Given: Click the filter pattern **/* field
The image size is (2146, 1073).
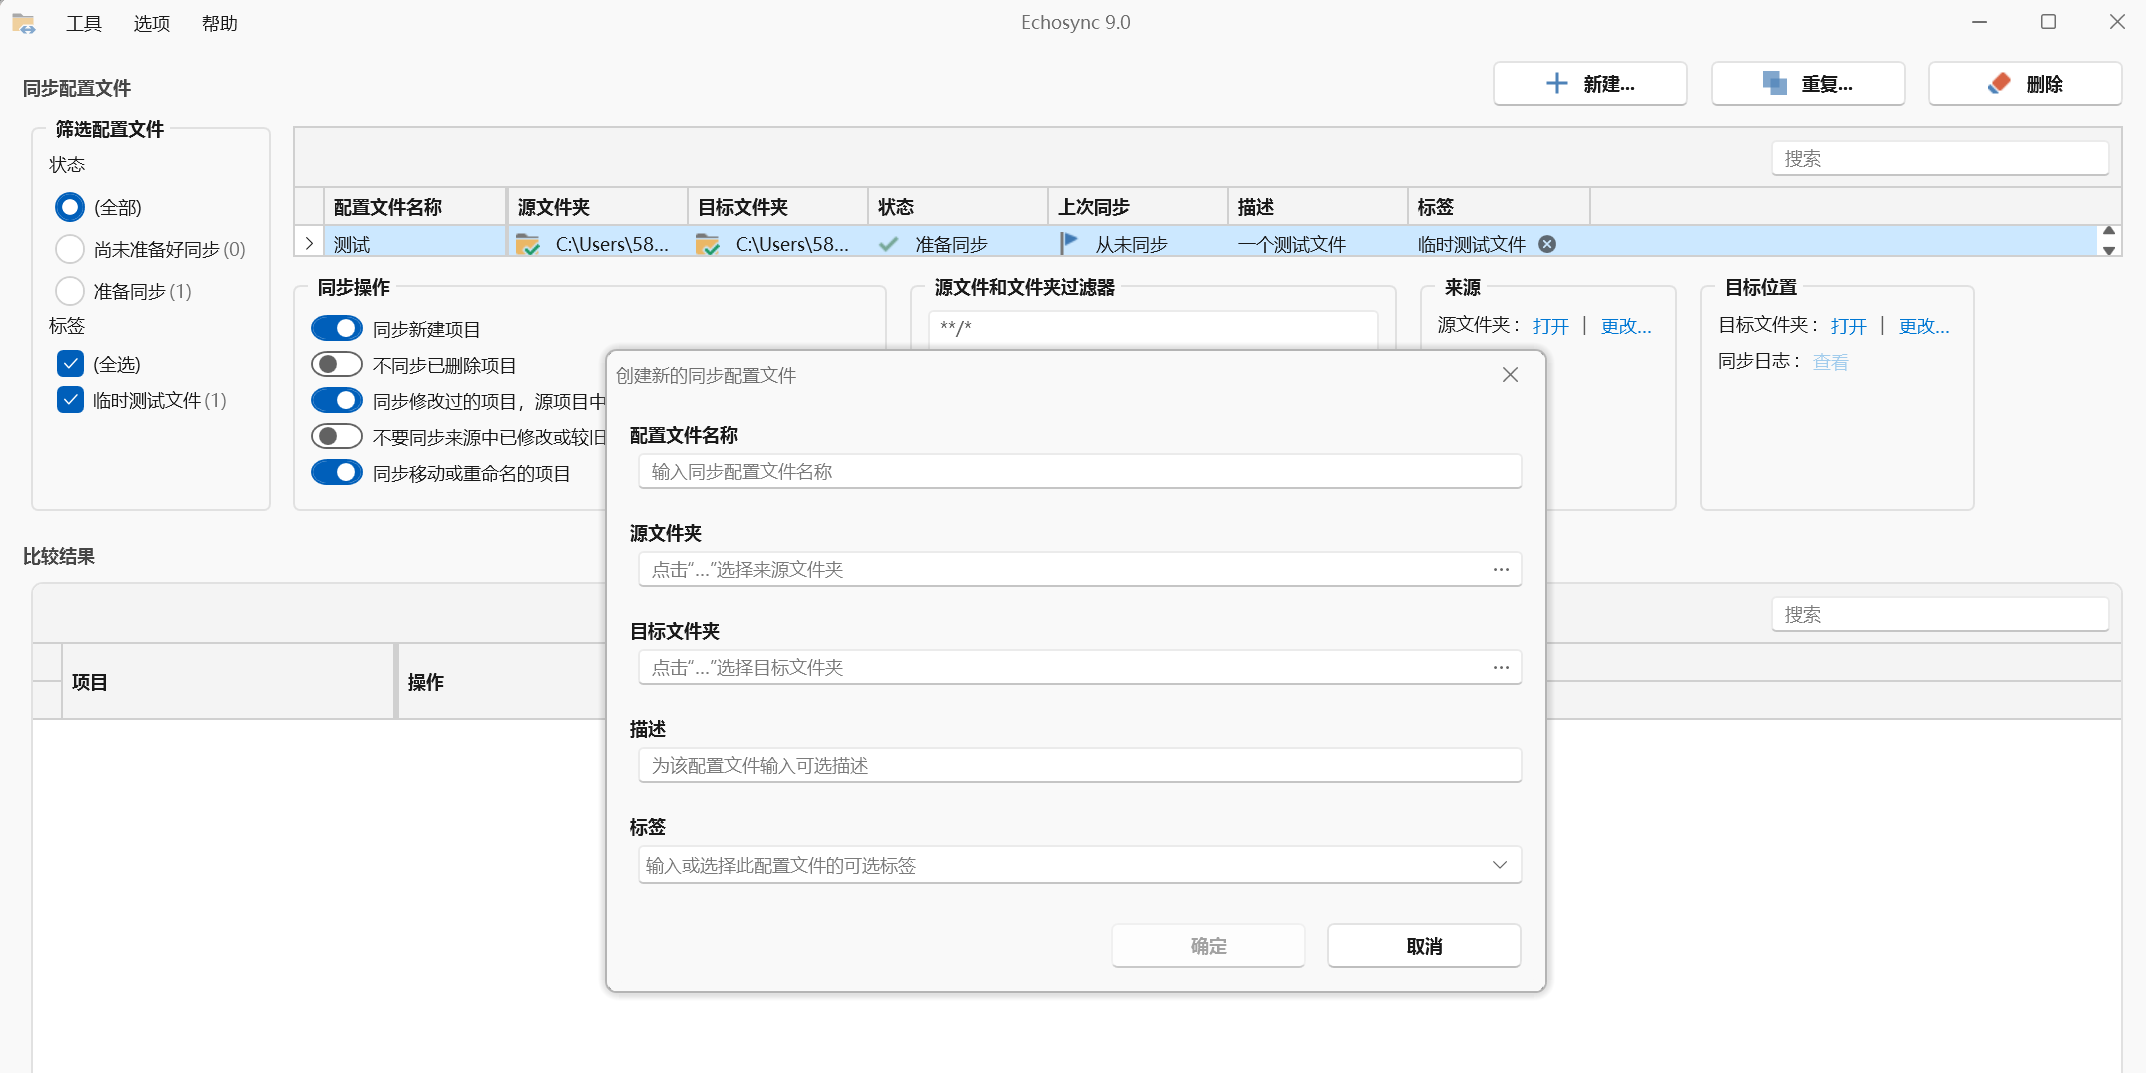Looking at the screenshot, I should [1153, 328].
